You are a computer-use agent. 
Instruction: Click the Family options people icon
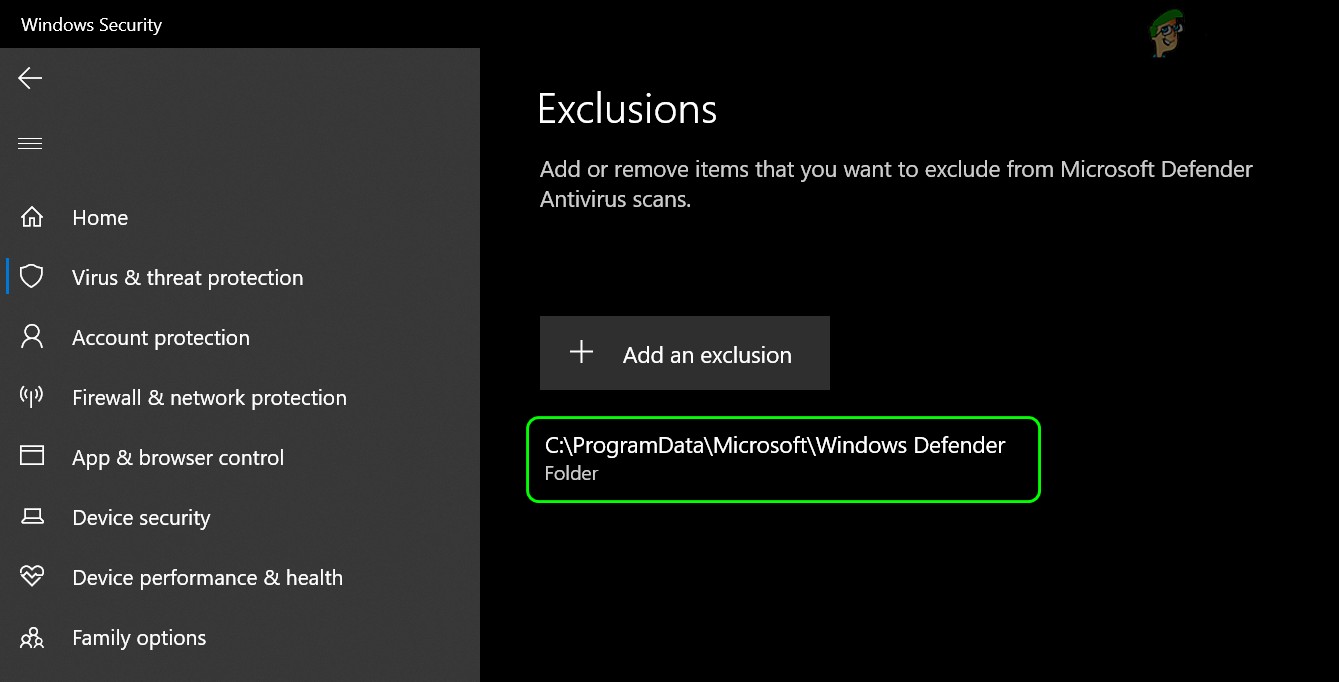click(x=32, y=637)
